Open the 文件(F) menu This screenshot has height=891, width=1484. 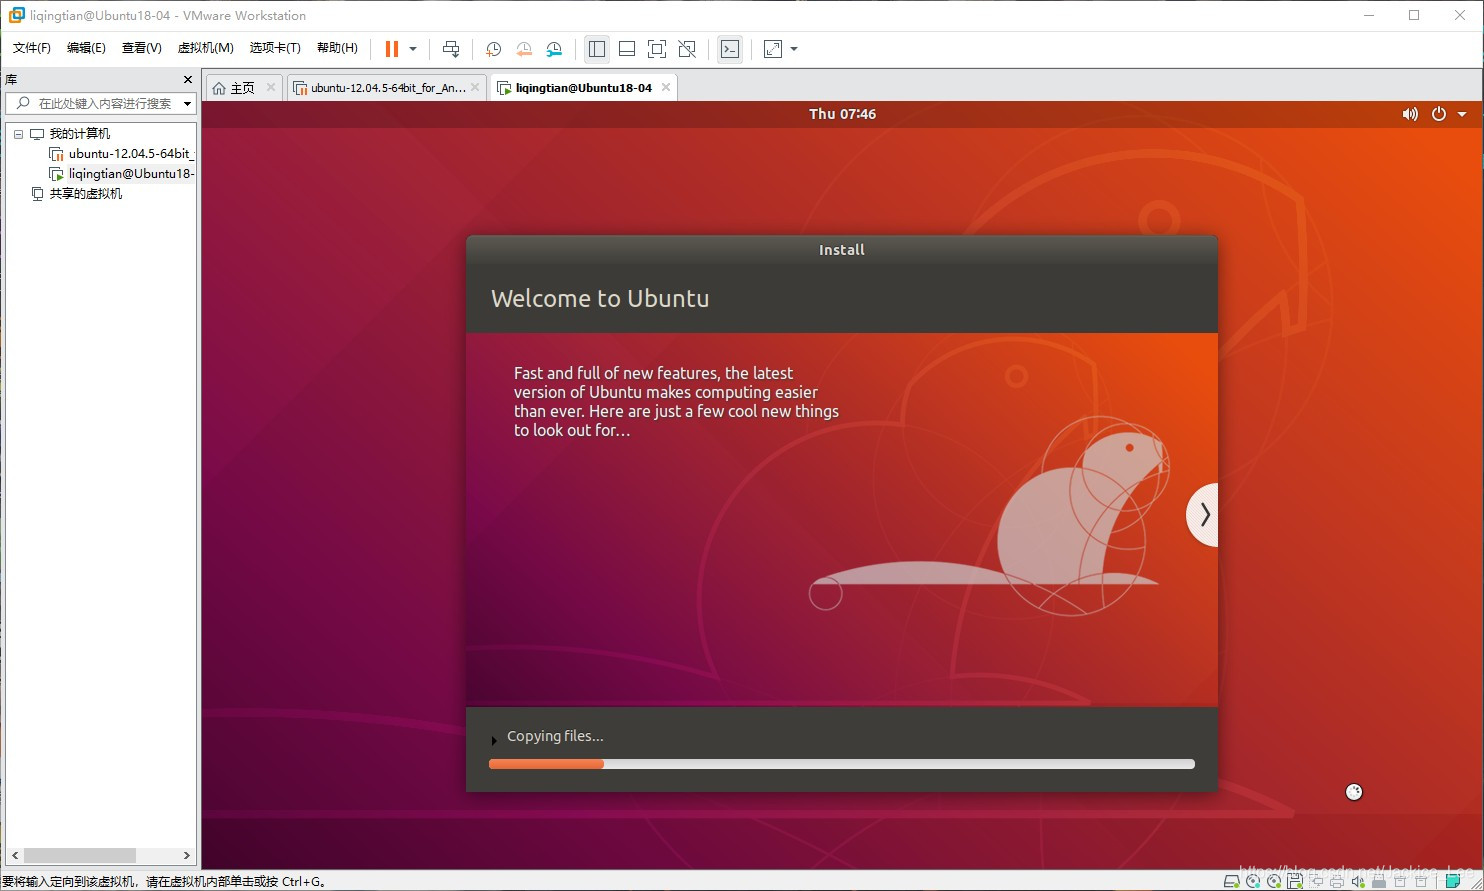pos(32,48)
